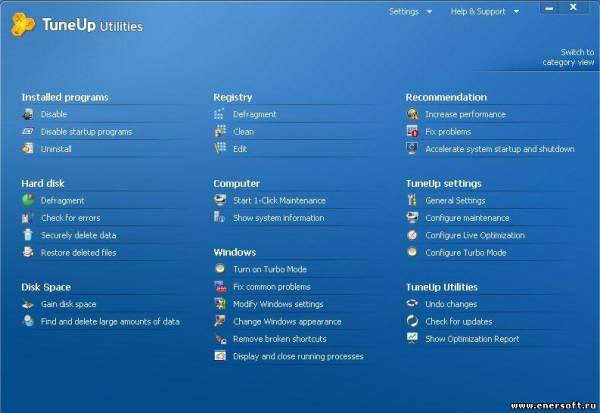Open the Help & Support dropdown menu

tap(484, 11)
